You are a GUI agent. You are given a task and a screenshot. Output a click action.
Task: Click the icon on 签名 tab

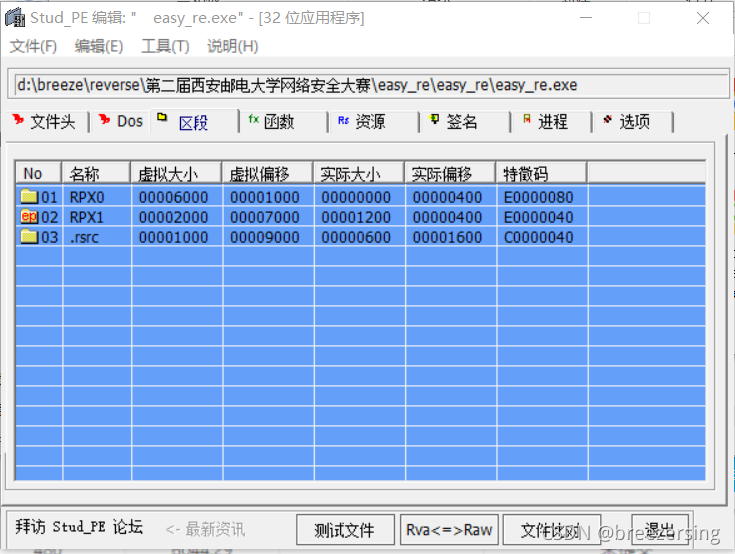[x=435, y=119]
